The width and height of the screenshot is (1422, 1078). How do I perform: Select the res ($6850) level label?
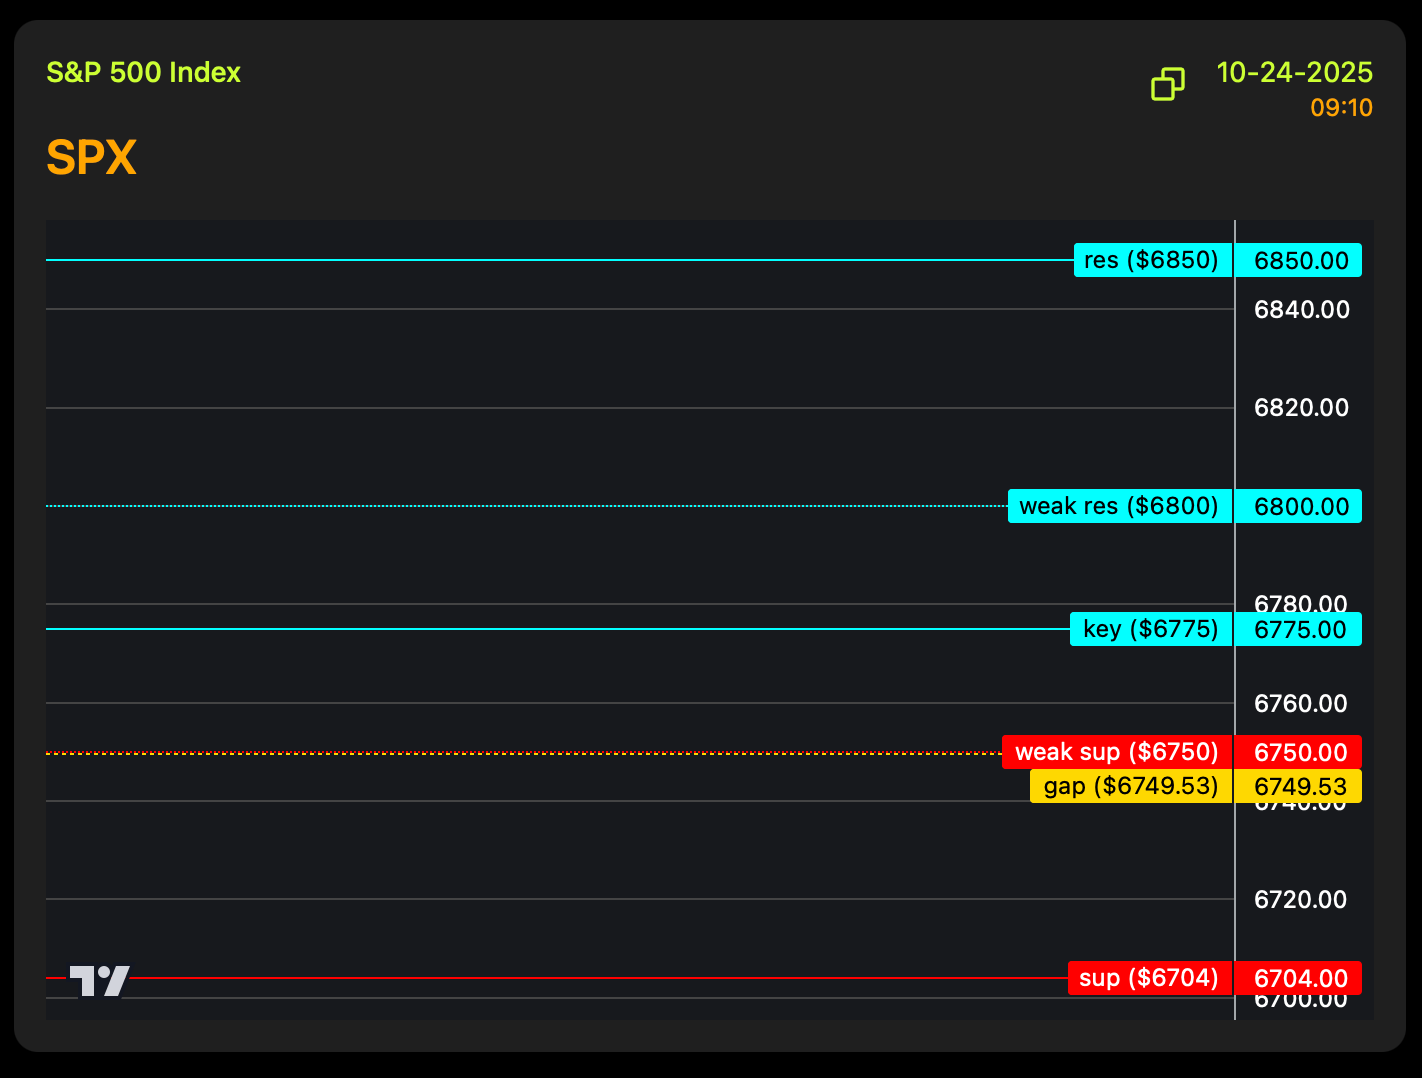pos(1152,261)
